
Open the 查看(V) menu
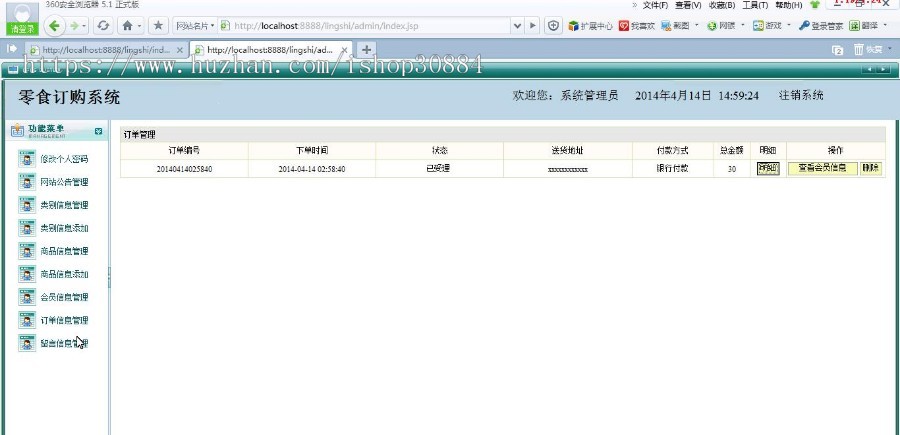click(688, 5)
